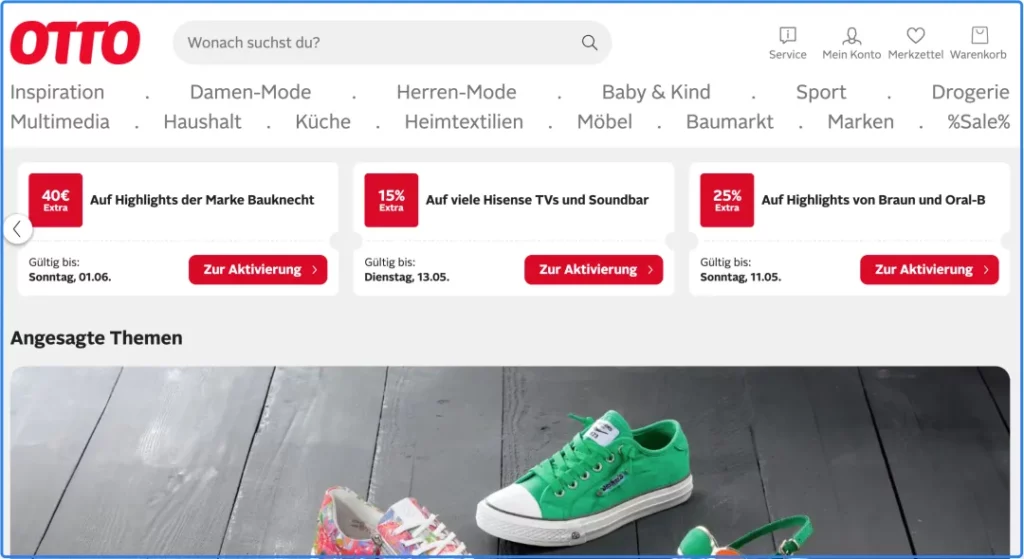Open Küche category
This screenshot has width=1024, height=559.
323,121
